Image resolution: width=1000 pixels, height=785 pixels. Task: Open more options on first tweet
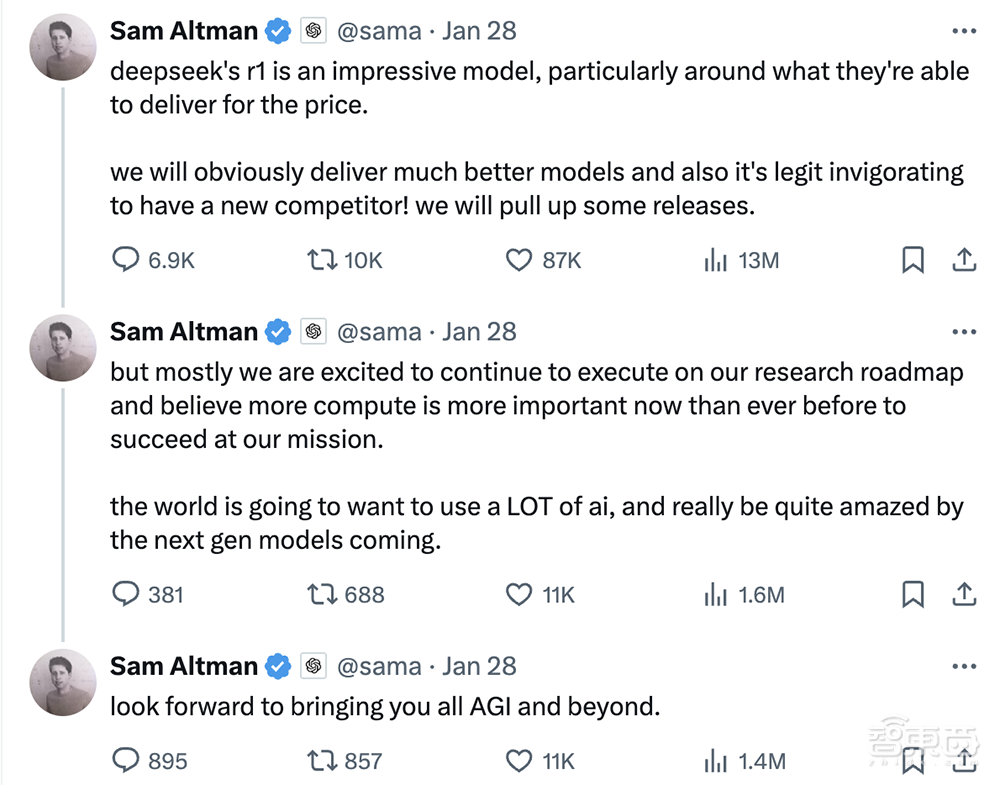coord(963,31)
